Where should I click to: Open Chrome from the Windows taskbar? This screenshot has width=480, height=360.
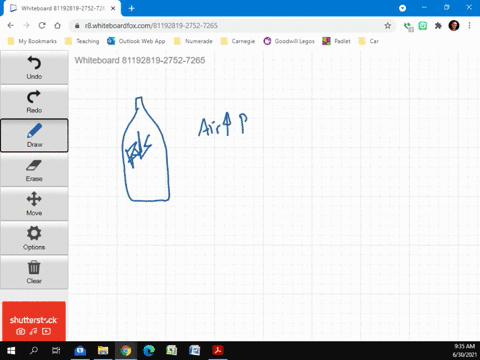126,350
